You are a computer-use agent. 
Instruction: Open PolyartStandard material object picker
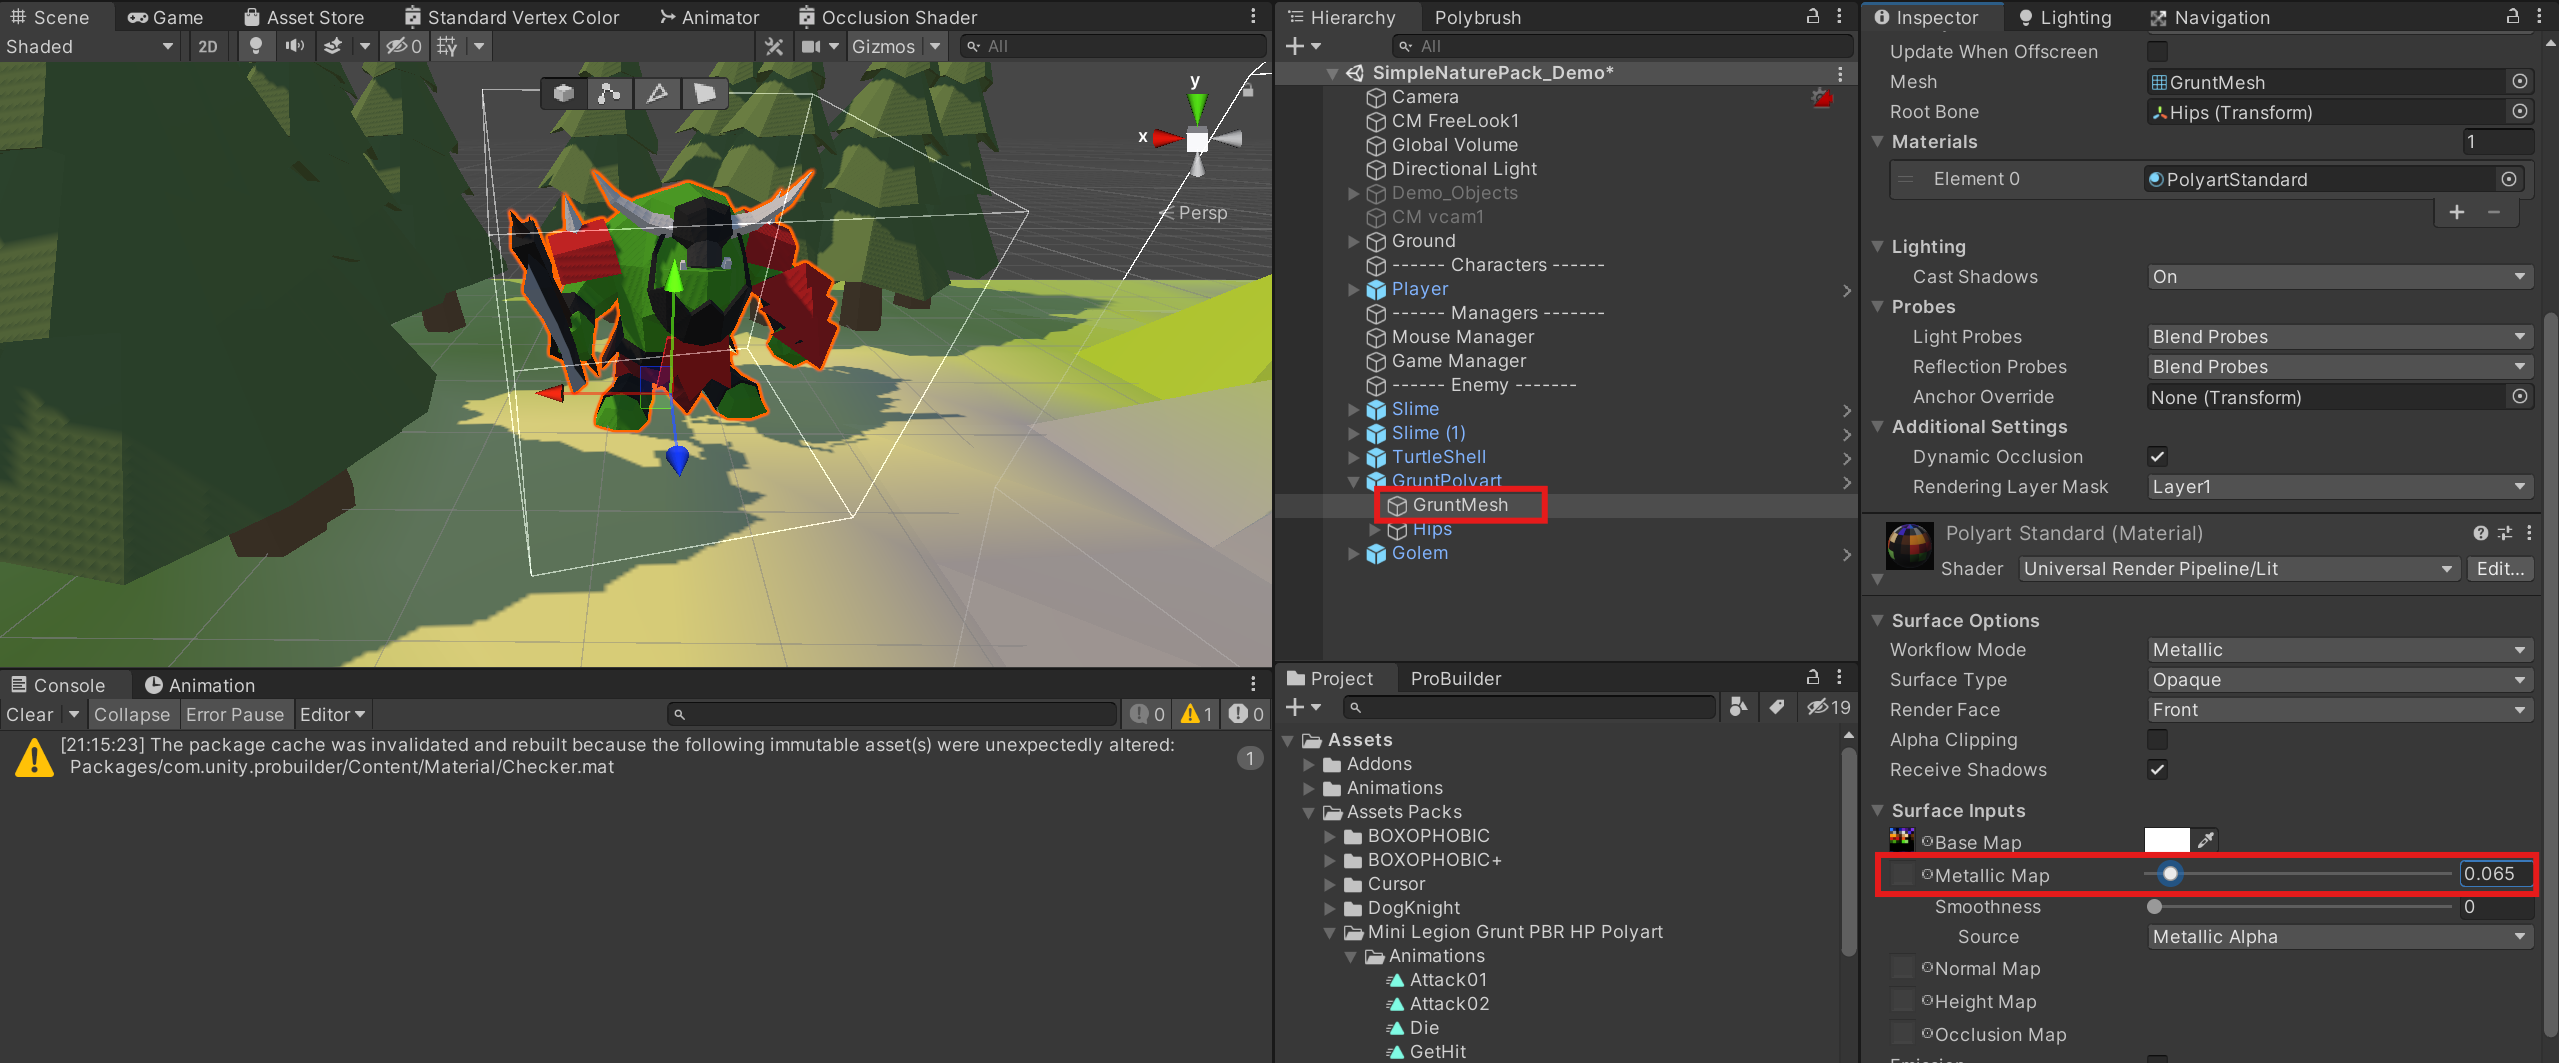click(2509, 179)
